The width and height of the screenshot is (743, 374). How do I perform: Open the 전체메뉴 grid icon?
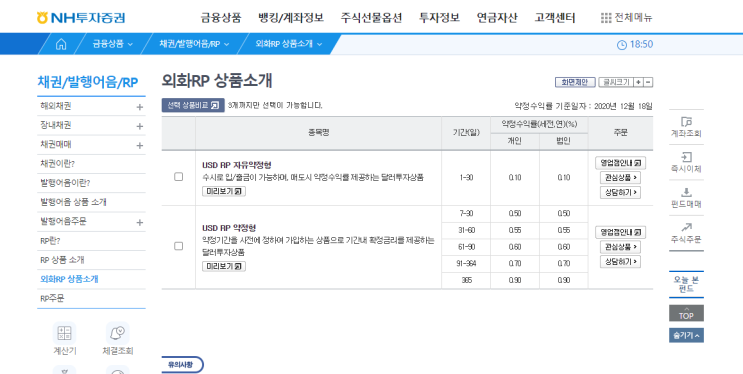(606, 18)
